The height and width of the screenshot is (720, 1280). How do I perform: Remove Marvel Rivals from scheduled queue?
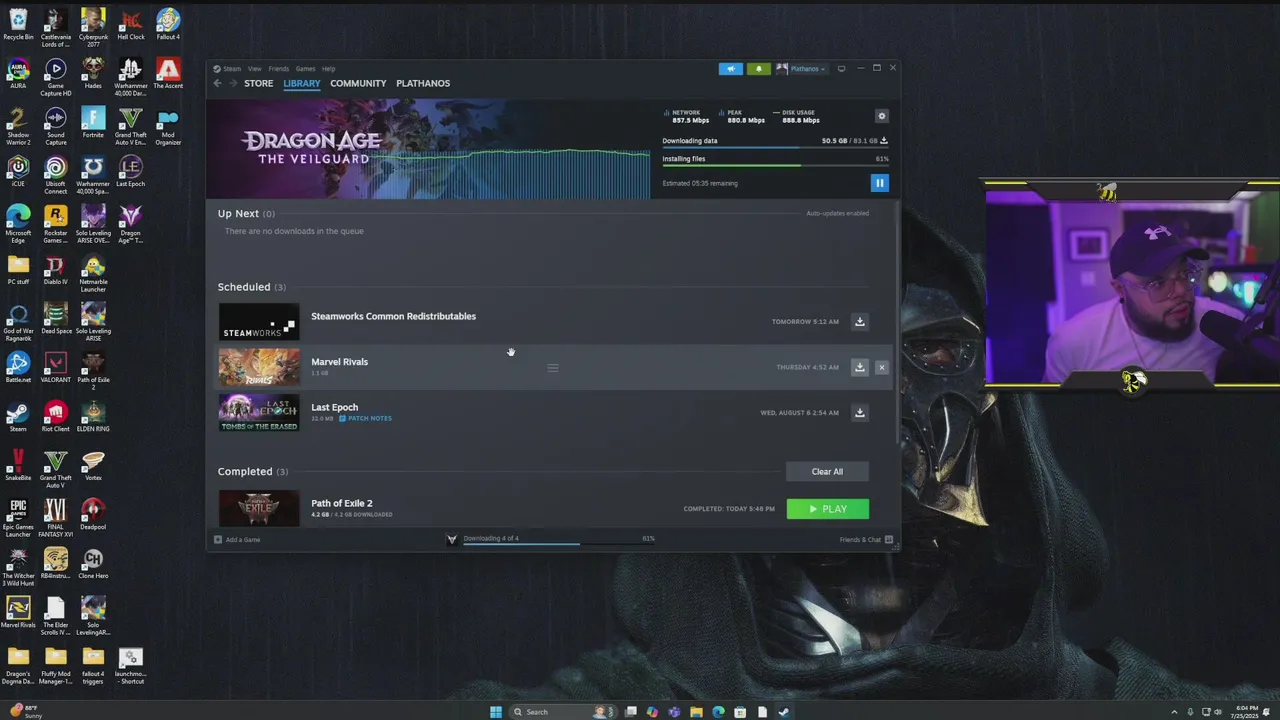tap(881, 367)
